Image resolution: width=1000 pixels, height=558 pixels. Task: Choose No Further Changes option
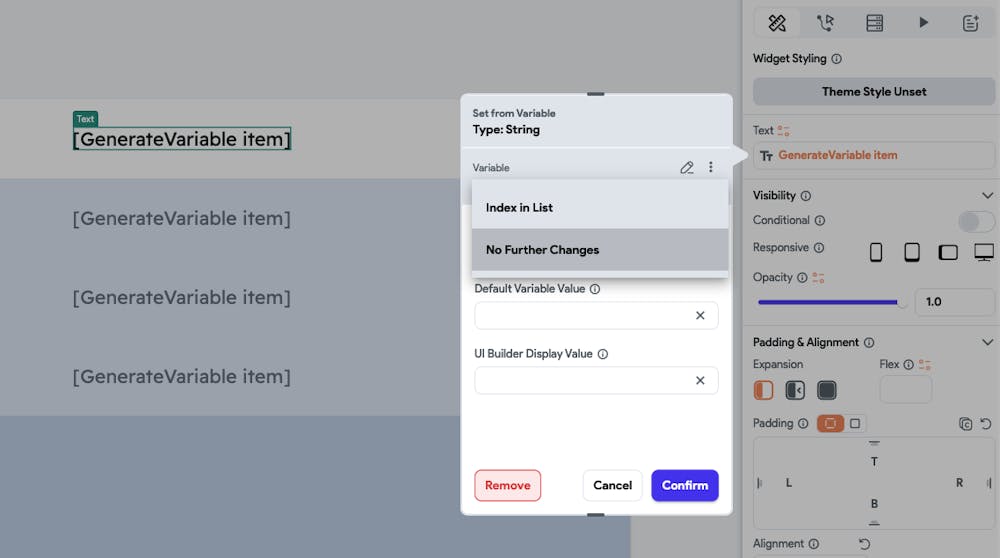(x=600, y=250)
